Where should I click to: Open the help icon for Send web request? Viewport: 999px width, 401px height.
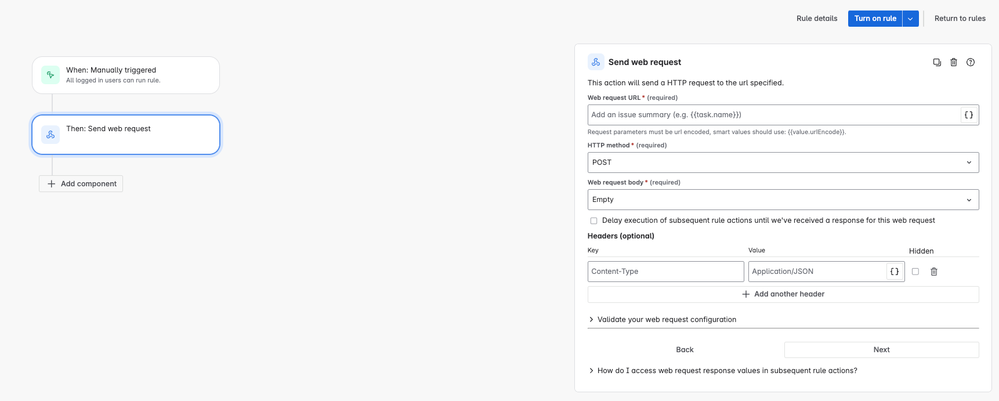[970, 62]
